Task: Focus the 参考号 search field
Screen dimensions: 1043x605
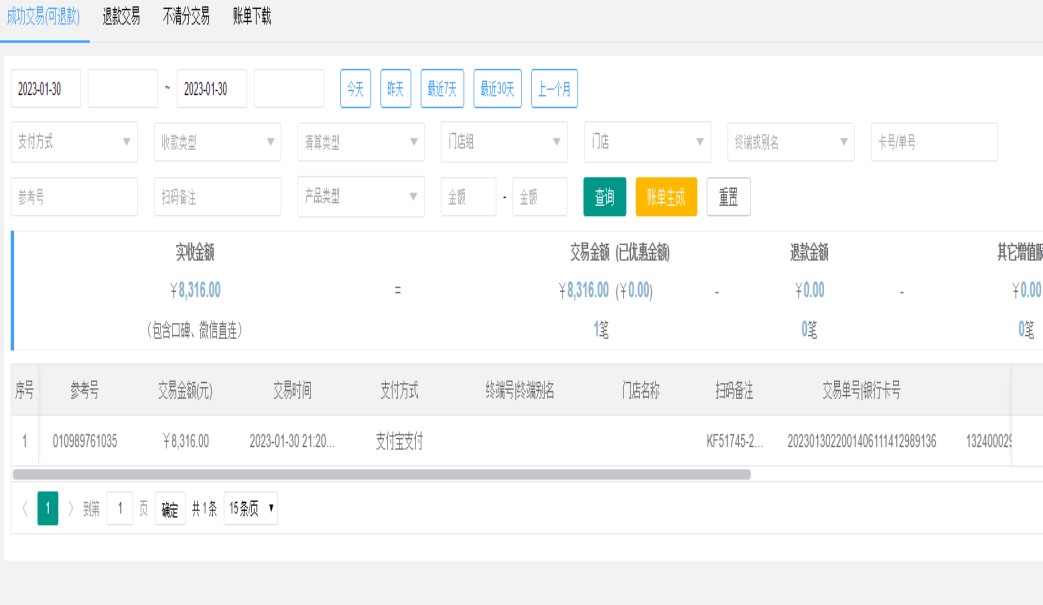Action: 75,197
